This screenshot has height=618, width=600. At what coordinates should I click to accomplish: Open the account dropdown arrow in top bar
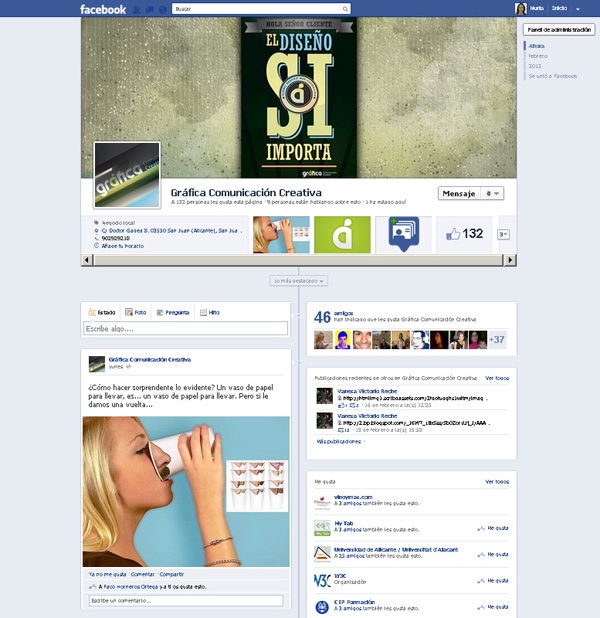click(x=578, y=9)
